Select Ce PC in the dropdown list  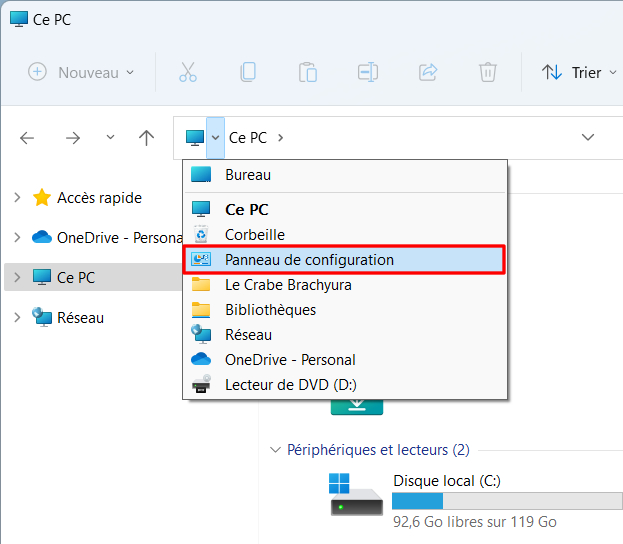click(x=345, y=209)
